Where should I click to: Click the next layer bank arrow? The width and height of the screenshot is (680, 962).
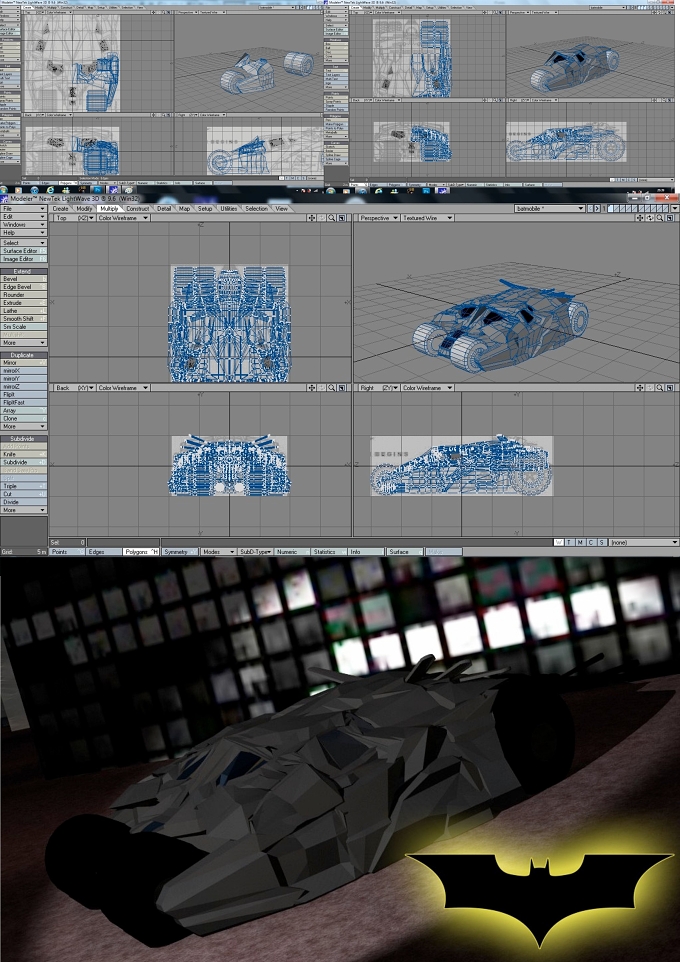tap(597, 209)
